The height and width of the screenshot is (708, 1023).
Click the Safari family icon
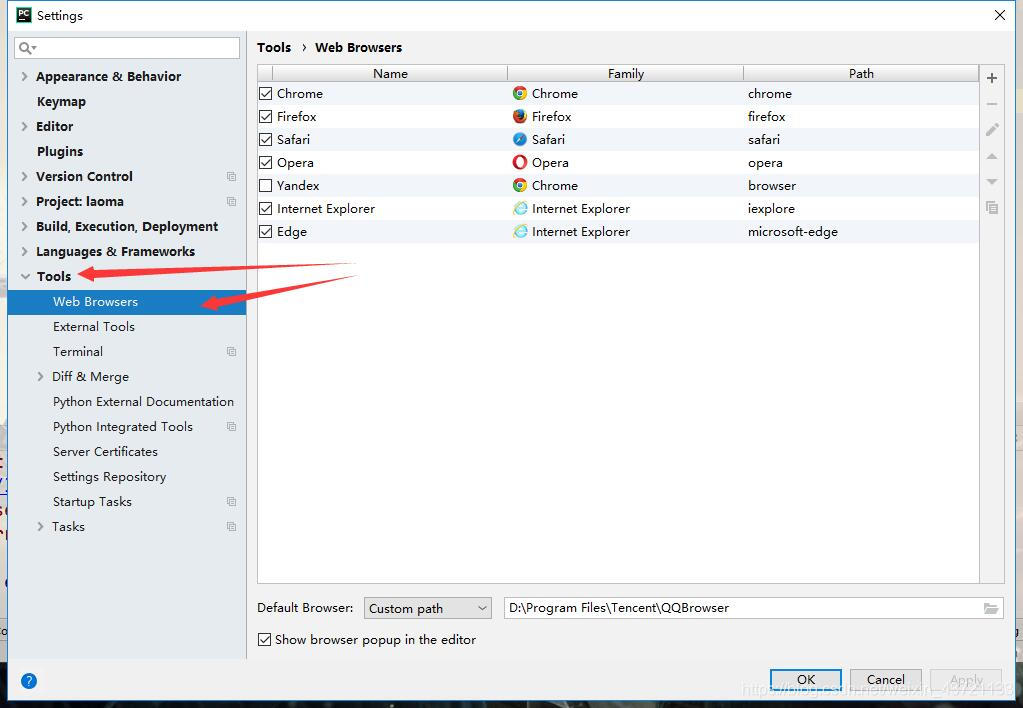coord(519,139)
